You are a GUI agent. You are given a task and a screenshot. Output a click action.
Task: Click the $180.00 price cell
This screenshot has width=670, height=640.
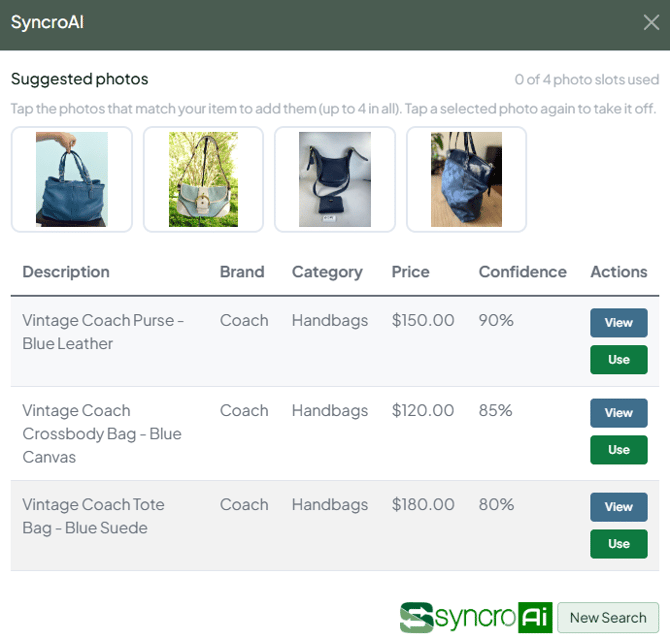423,505
